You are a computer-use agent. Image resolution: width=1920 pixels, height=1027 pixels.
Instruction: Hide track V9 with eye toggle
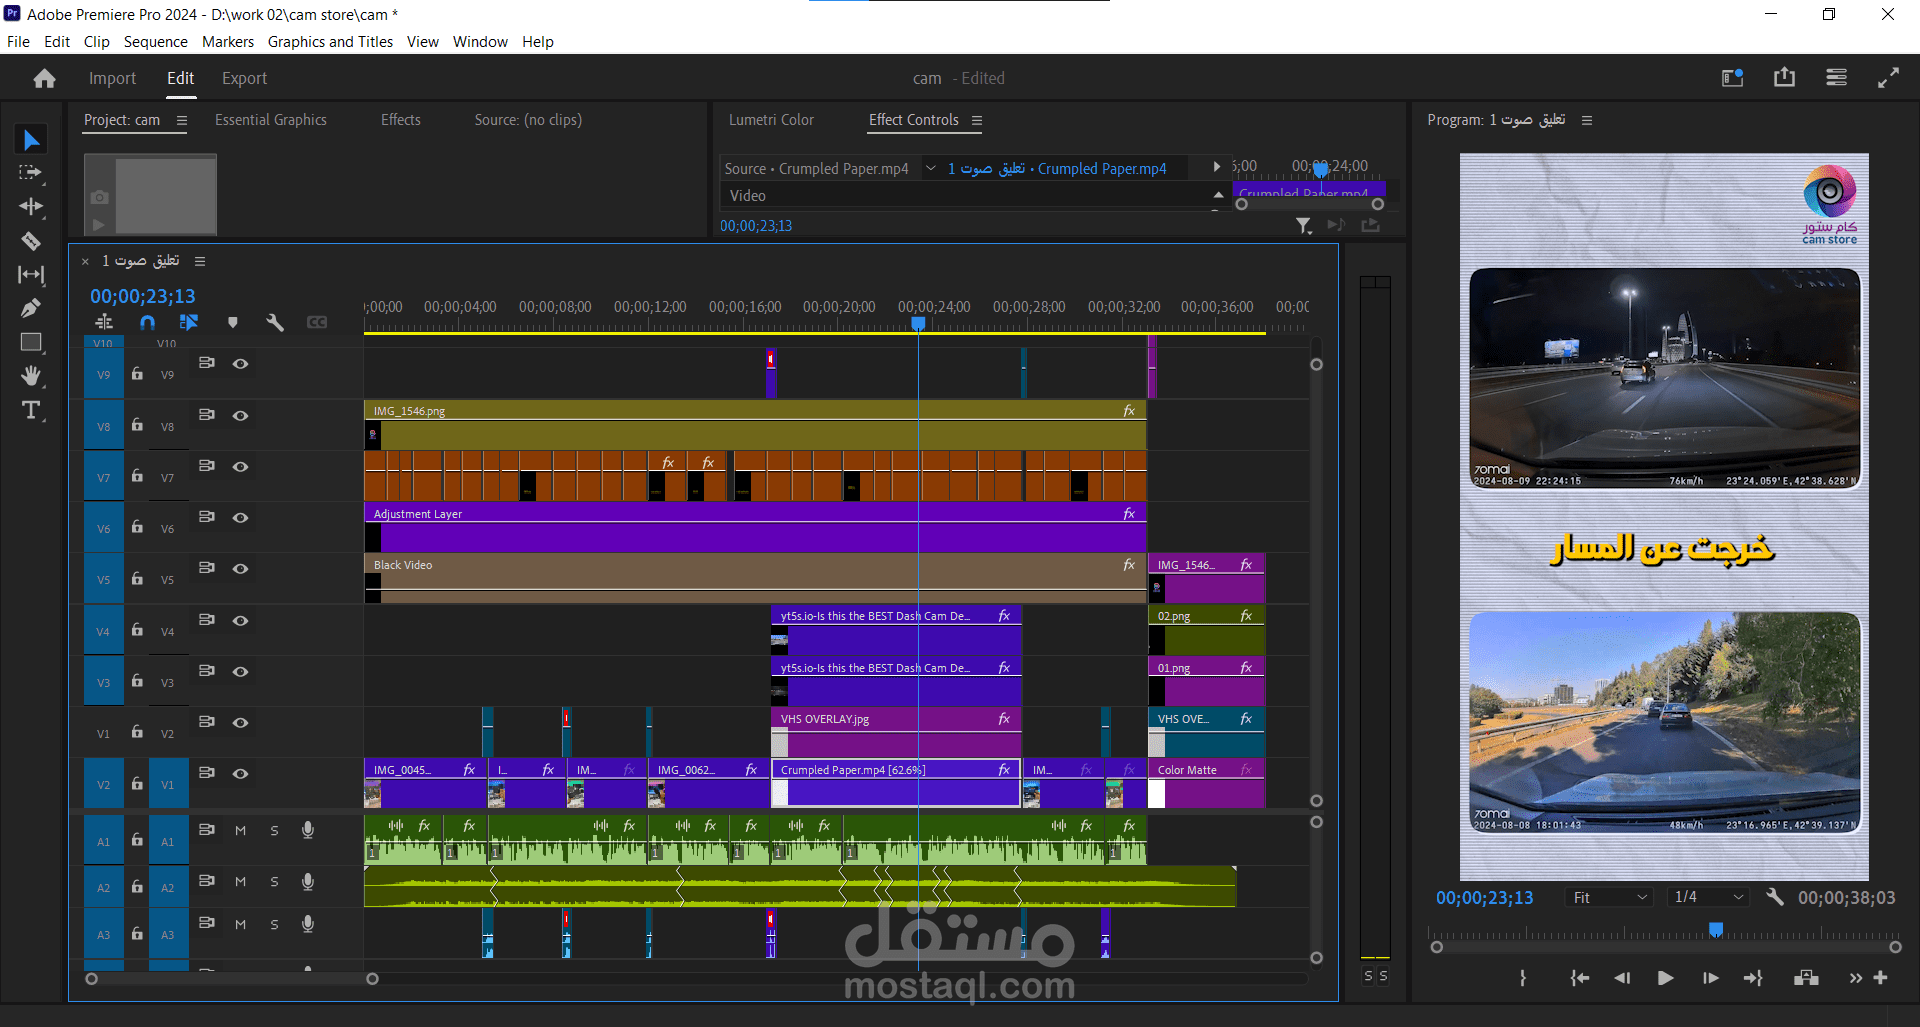240,364
